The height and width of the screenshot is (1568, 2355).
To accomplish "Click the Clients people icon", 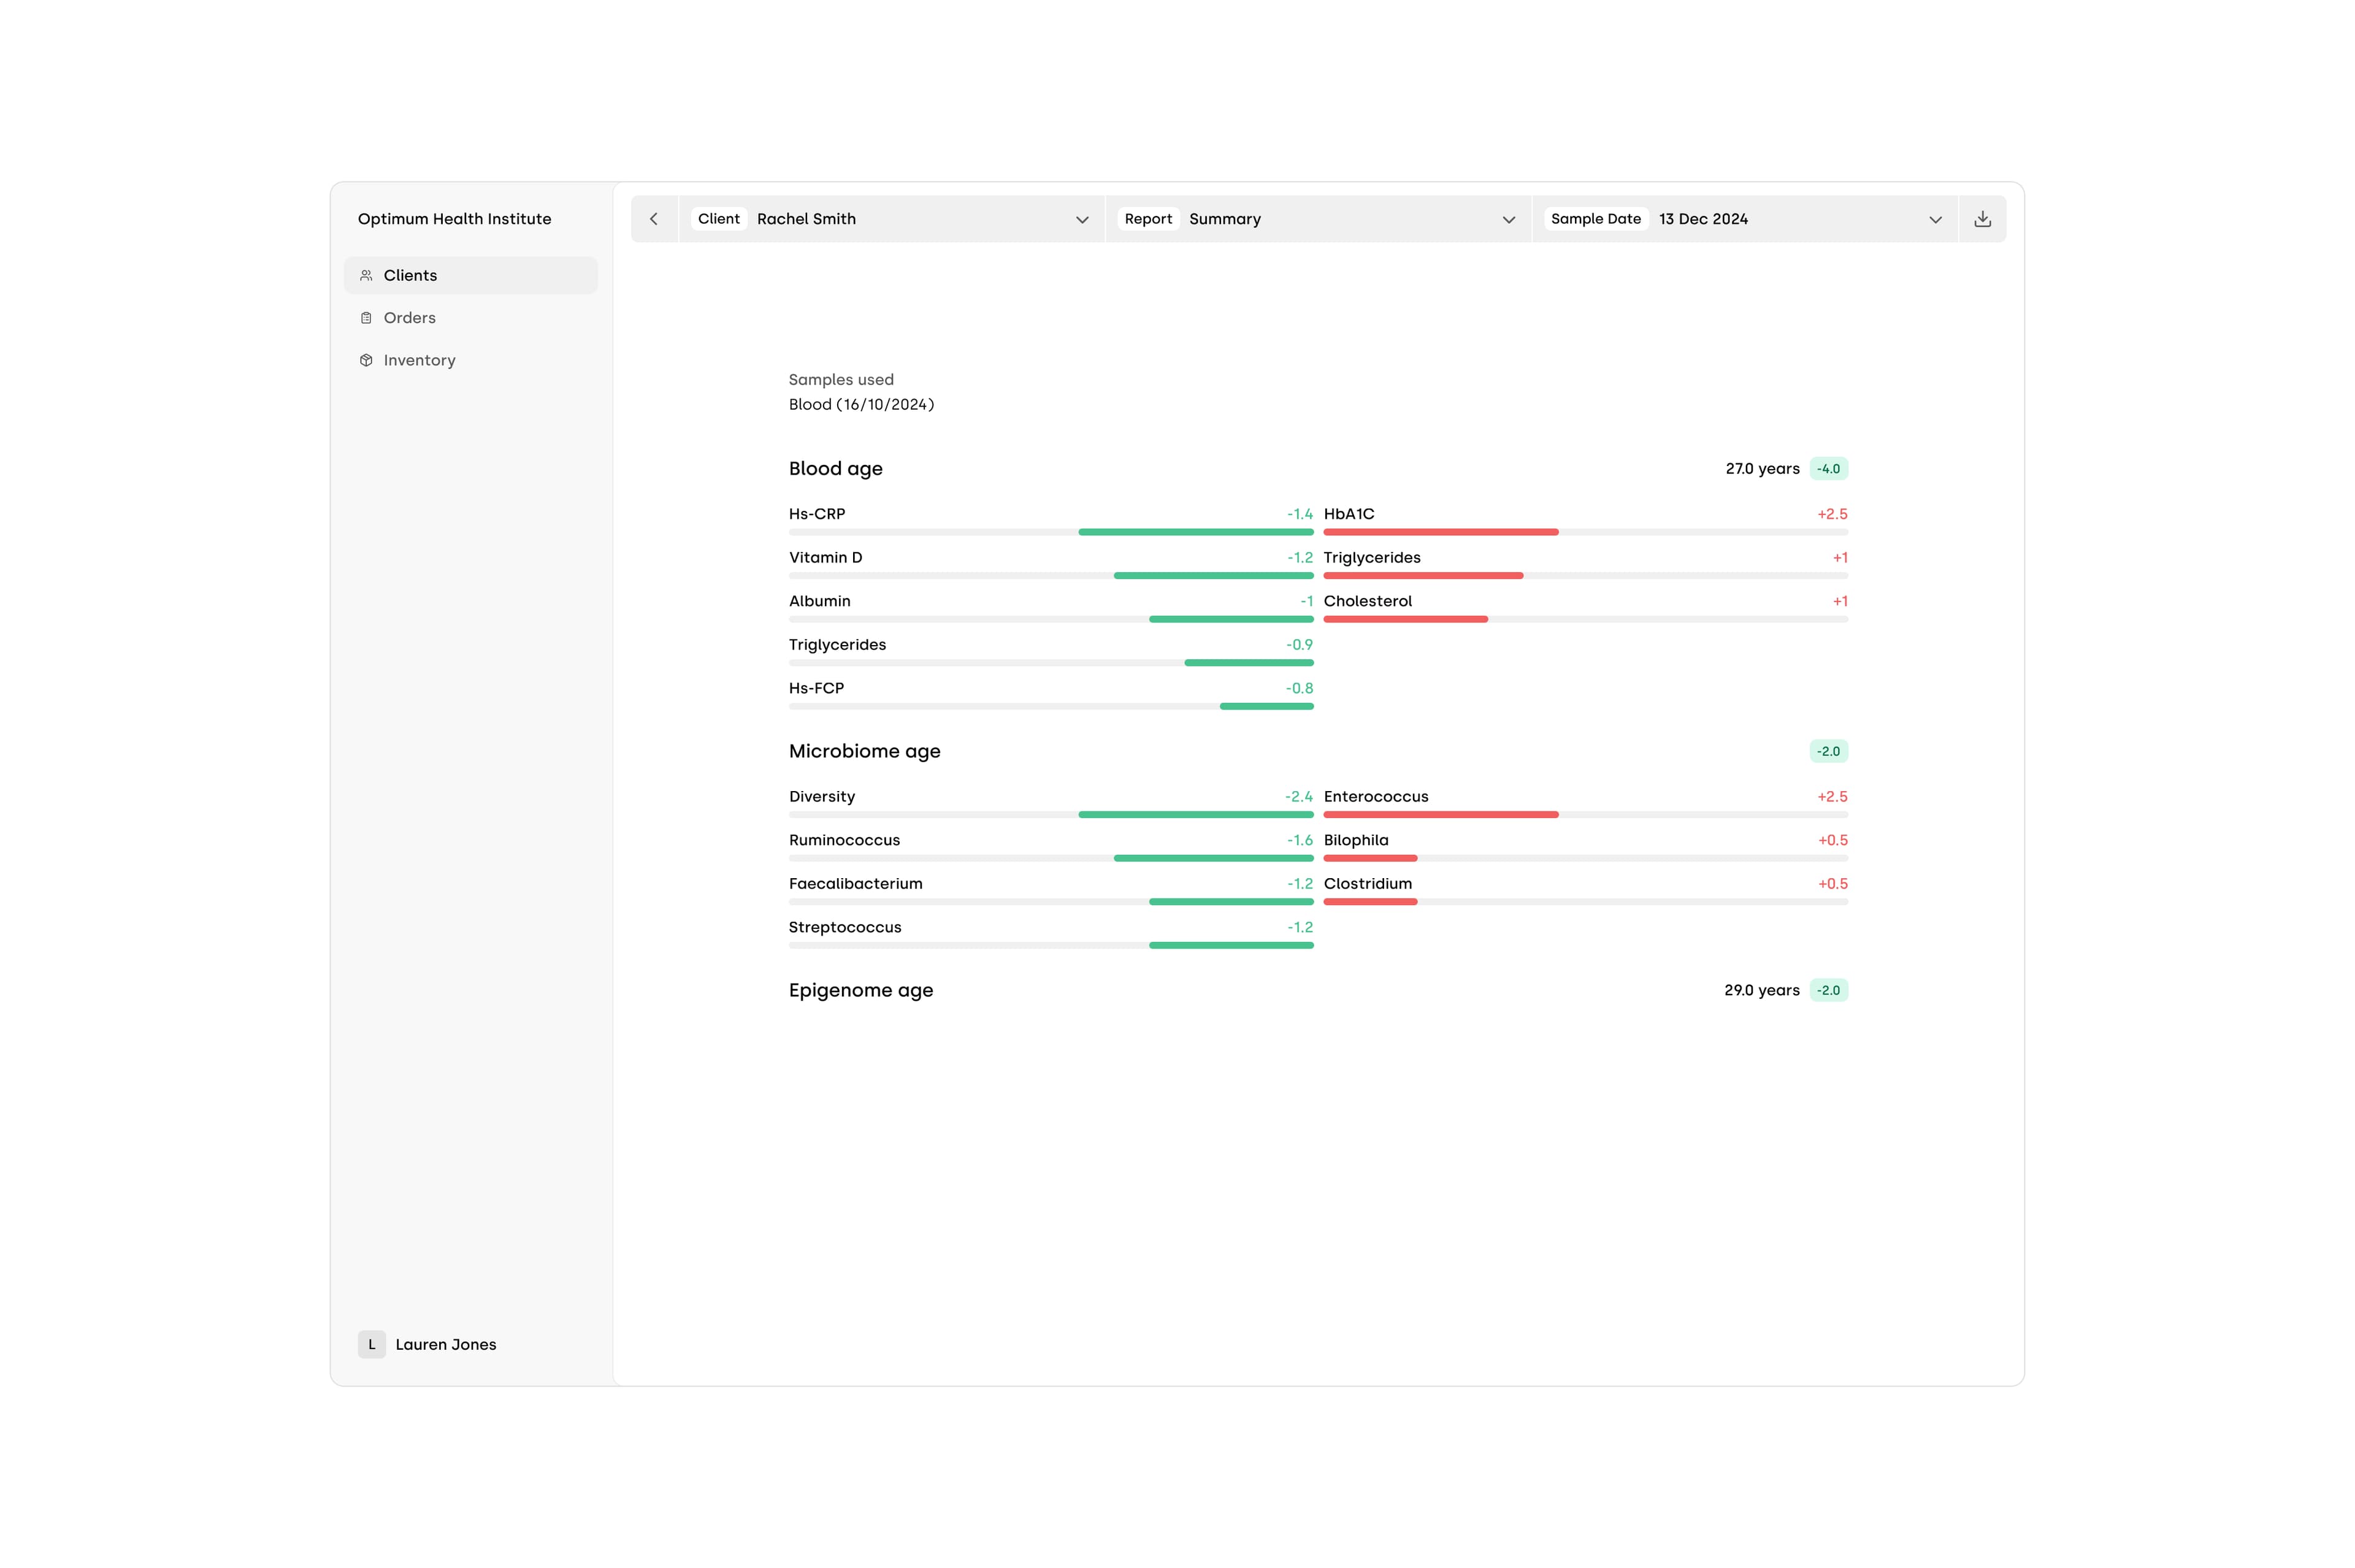I will click(x=366, y=275).
